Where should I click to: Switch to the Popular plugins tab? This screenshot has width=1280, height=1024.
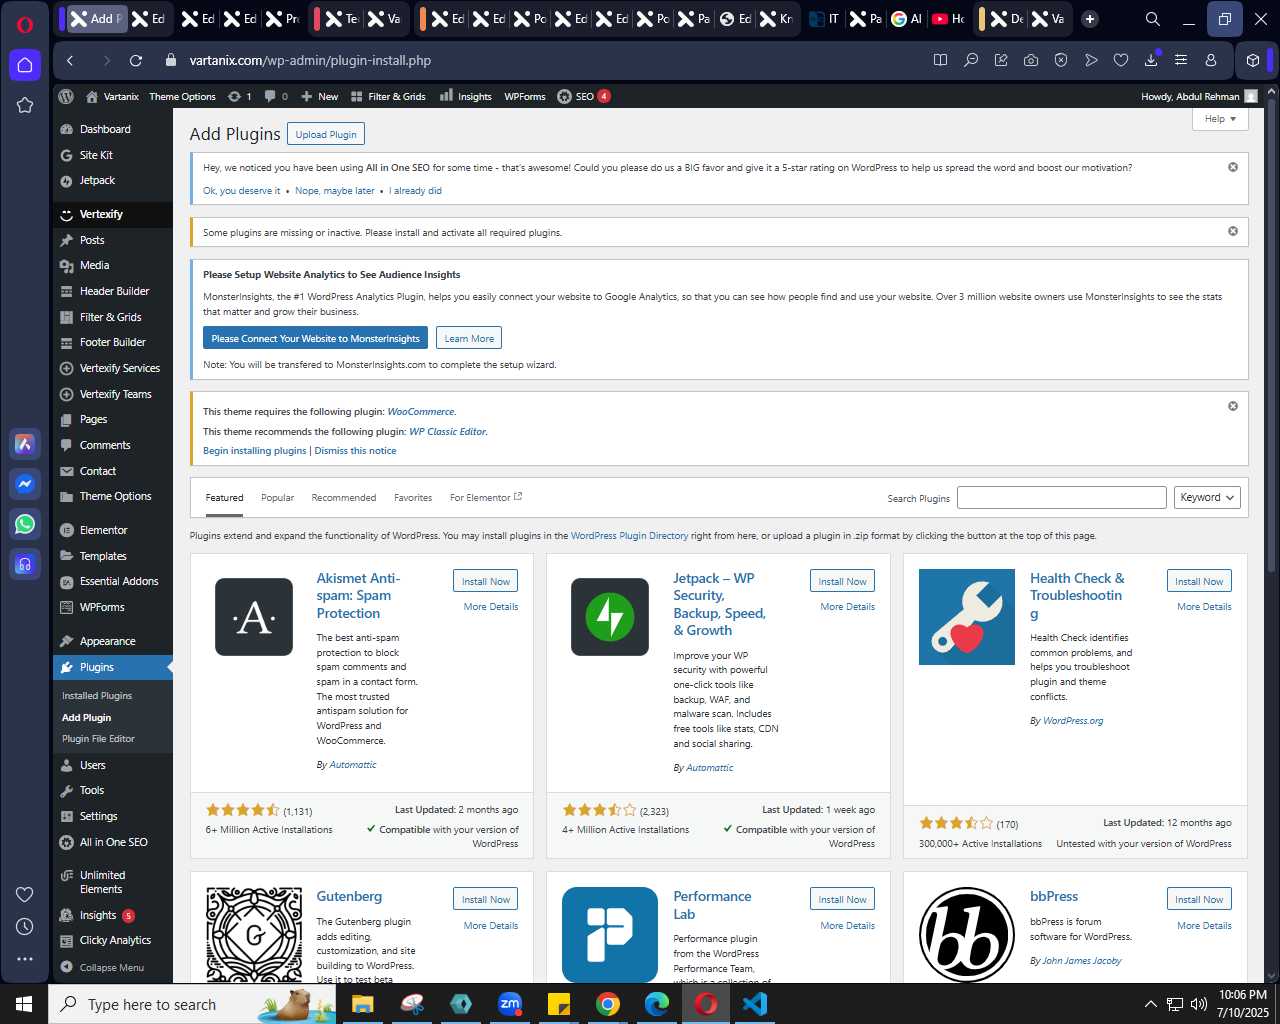point(277,497)
